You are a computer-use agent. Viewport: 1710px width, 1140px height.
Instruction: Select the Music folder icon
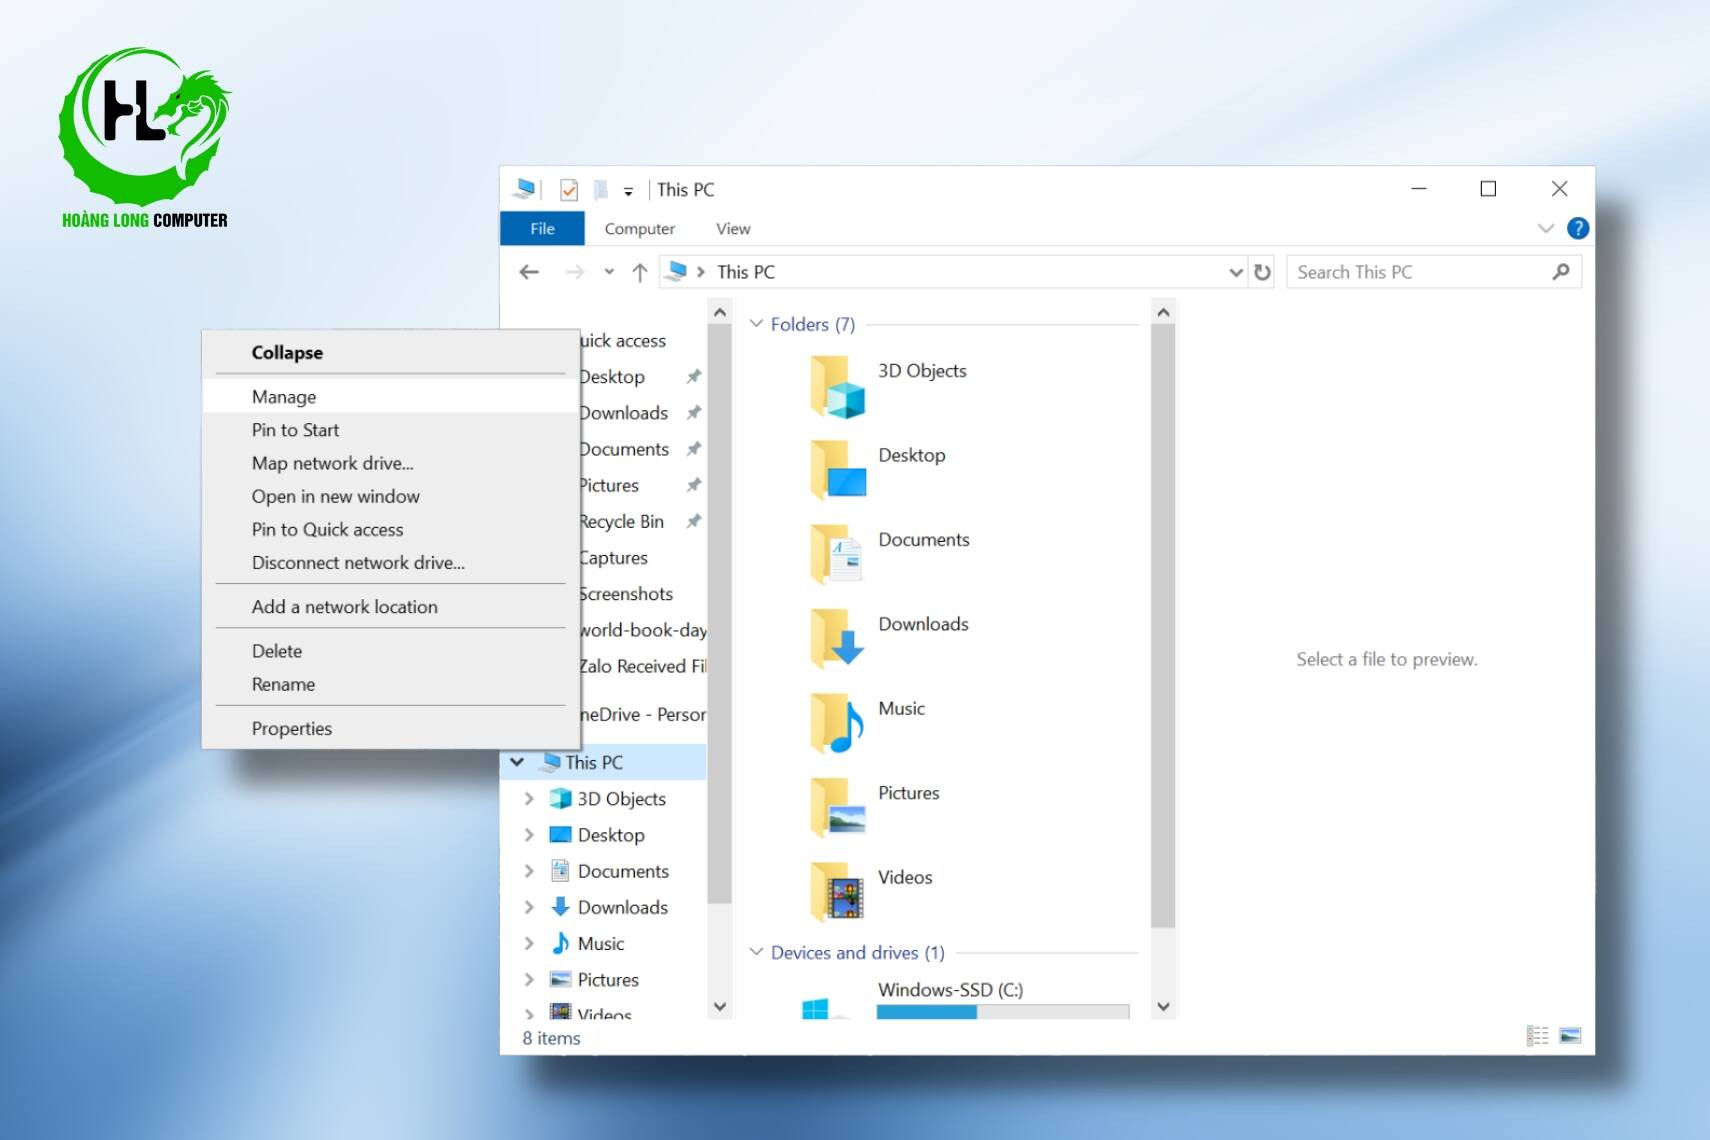pos(838,723)
